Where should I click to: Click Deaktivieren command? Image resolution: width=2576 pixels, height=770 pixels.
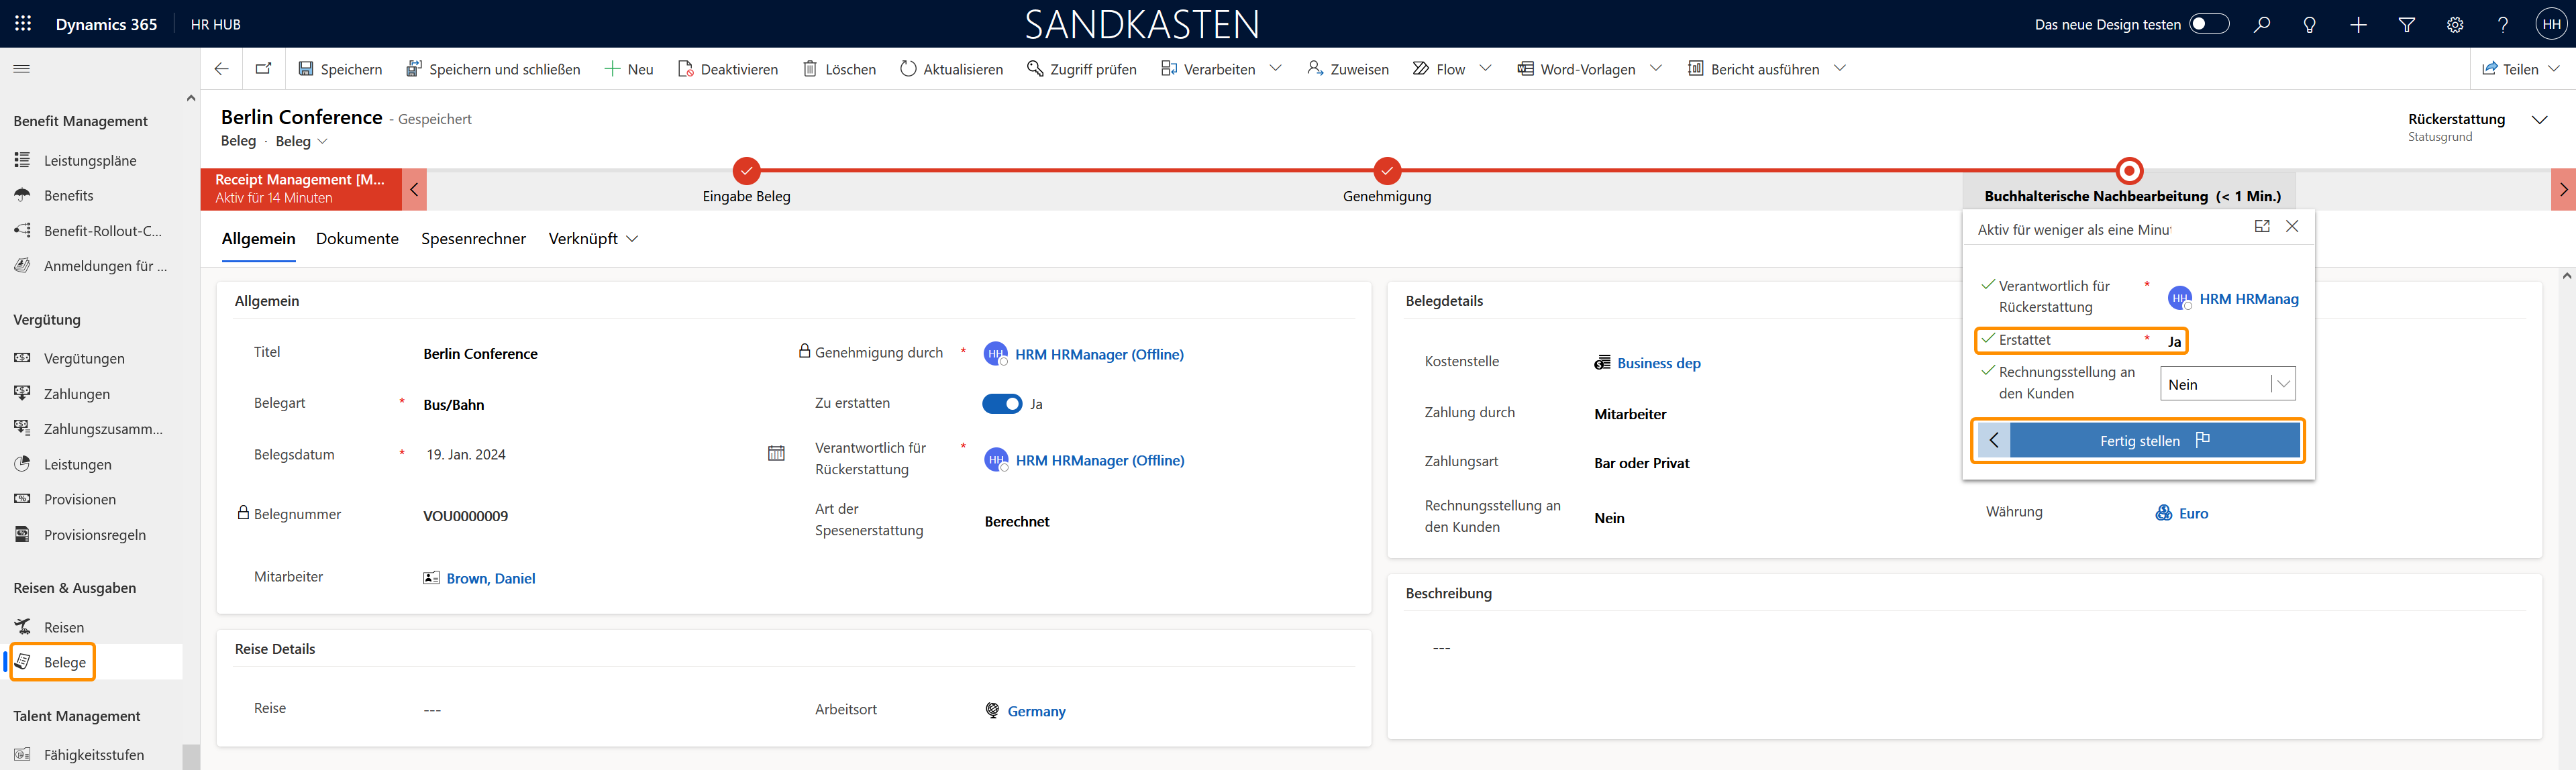coord(727,69)
